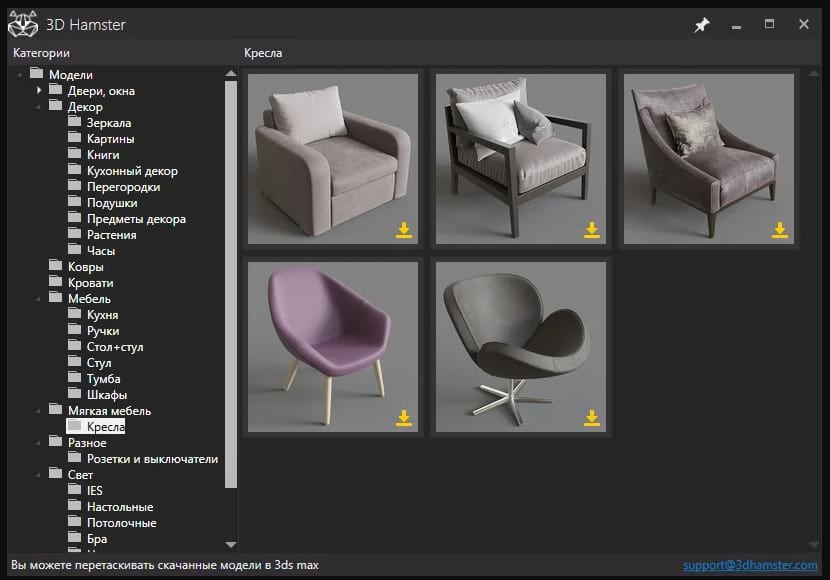Screen dimensions: 830x580
Task: Open the Книги category
Action: pos(103,155)
